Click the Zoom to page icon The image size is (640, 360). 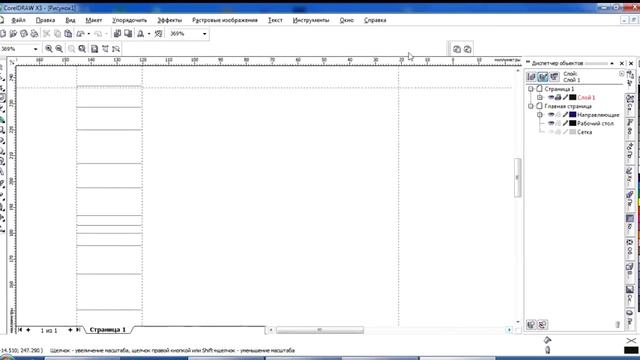coord(94,49)
